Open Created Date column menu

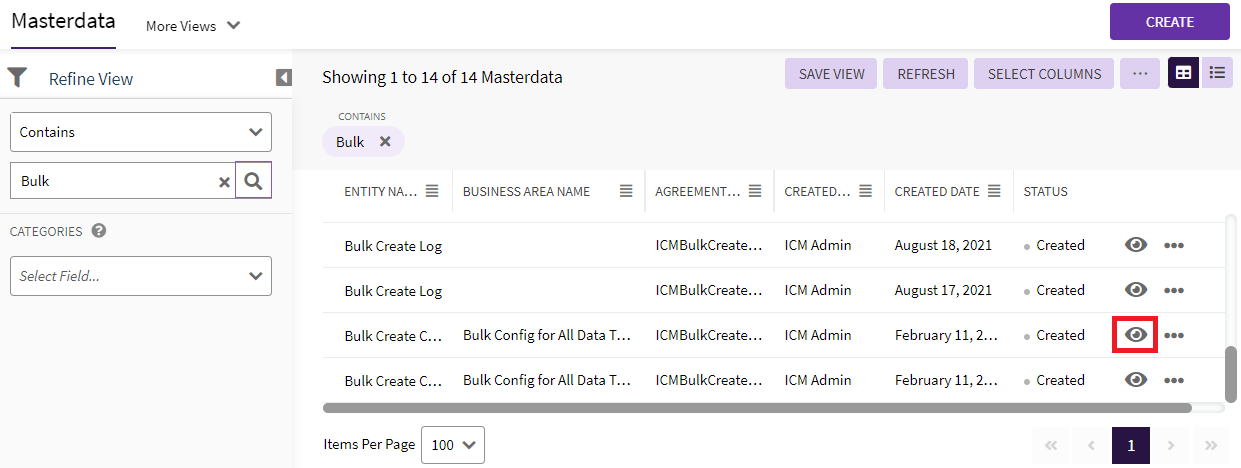click(x=994, y=191)
